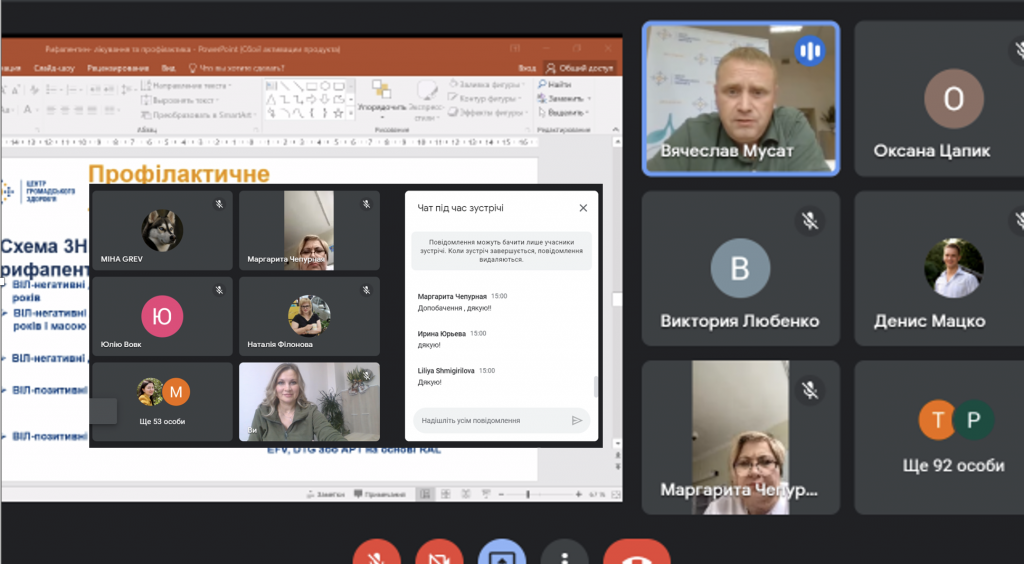Open the Заливка фигуры fill dropdown
Viewport: 1024px width, 564px height.
pyautogui.click(x=487, y=84)
